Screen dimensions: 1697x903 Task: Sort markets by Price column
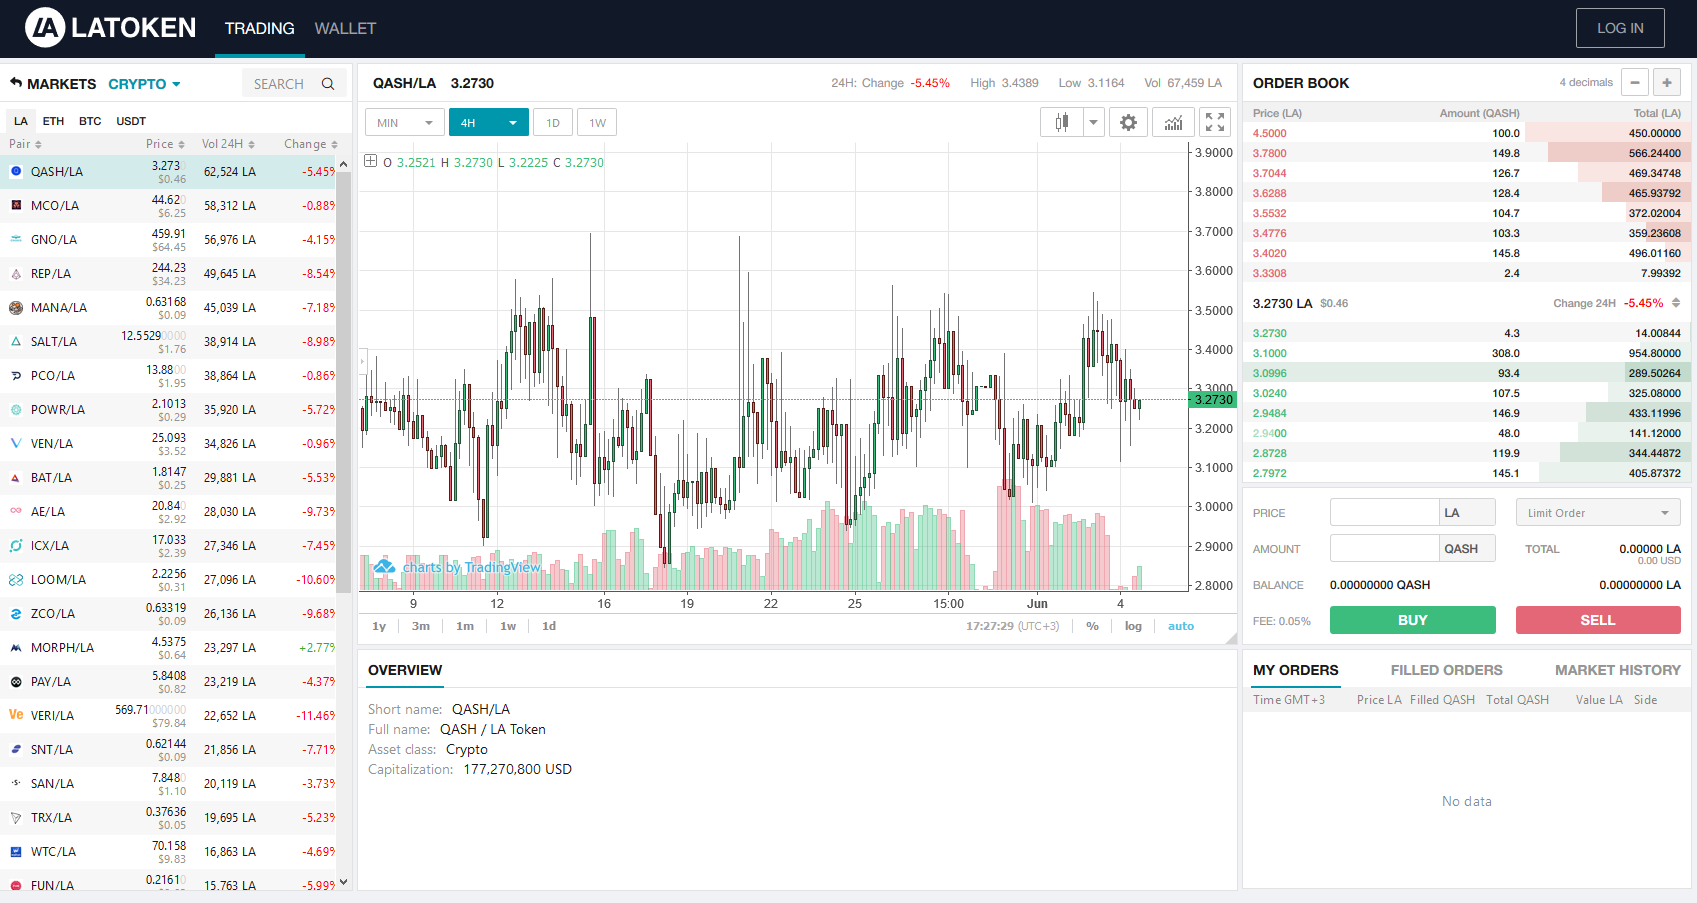tap(166, 144)
